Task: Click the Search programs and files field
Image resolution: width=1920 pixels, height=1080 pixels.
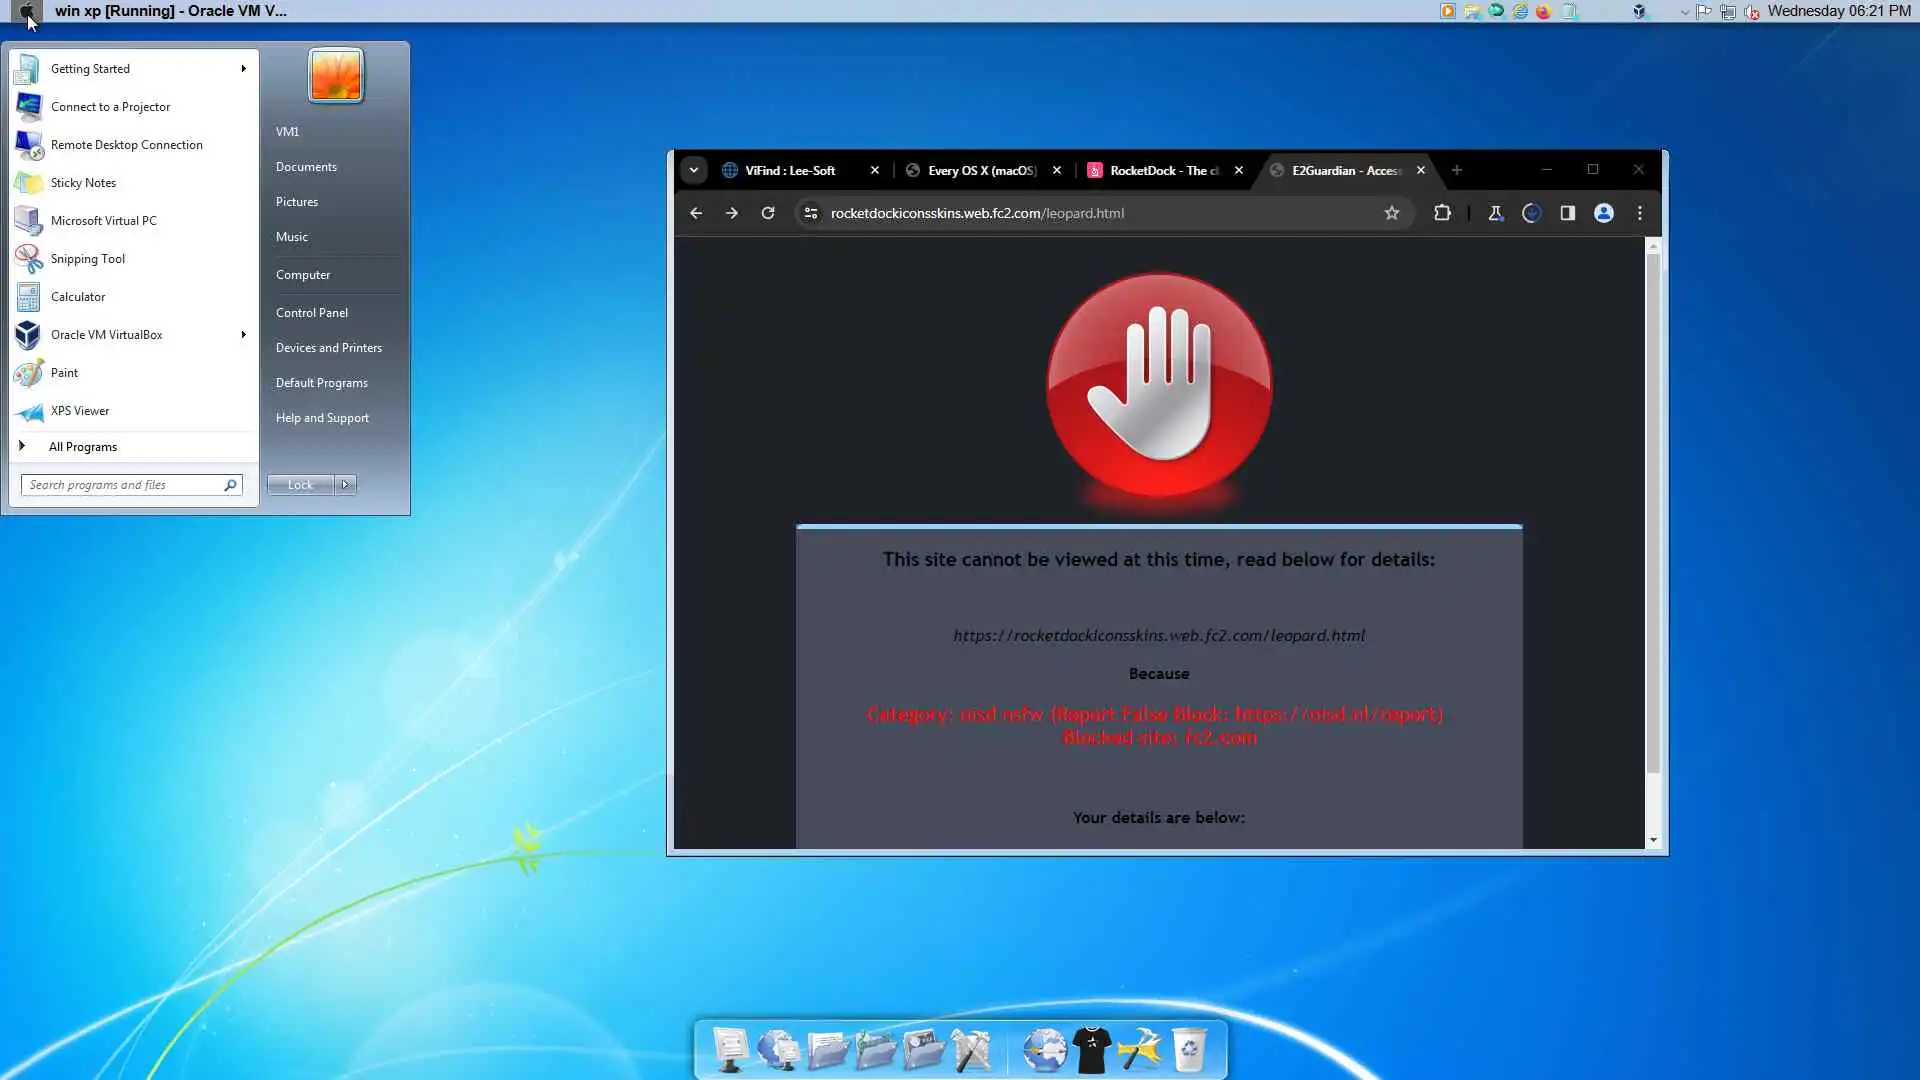Action: pos(122,485)
